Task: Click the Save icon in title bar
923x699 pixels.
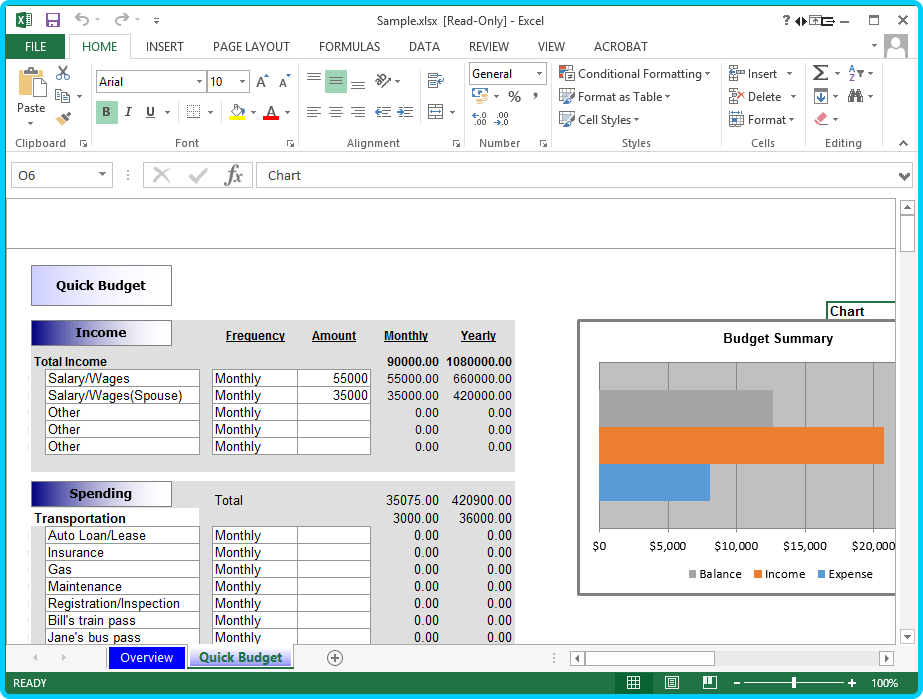Action: click(x=53, y=21)
